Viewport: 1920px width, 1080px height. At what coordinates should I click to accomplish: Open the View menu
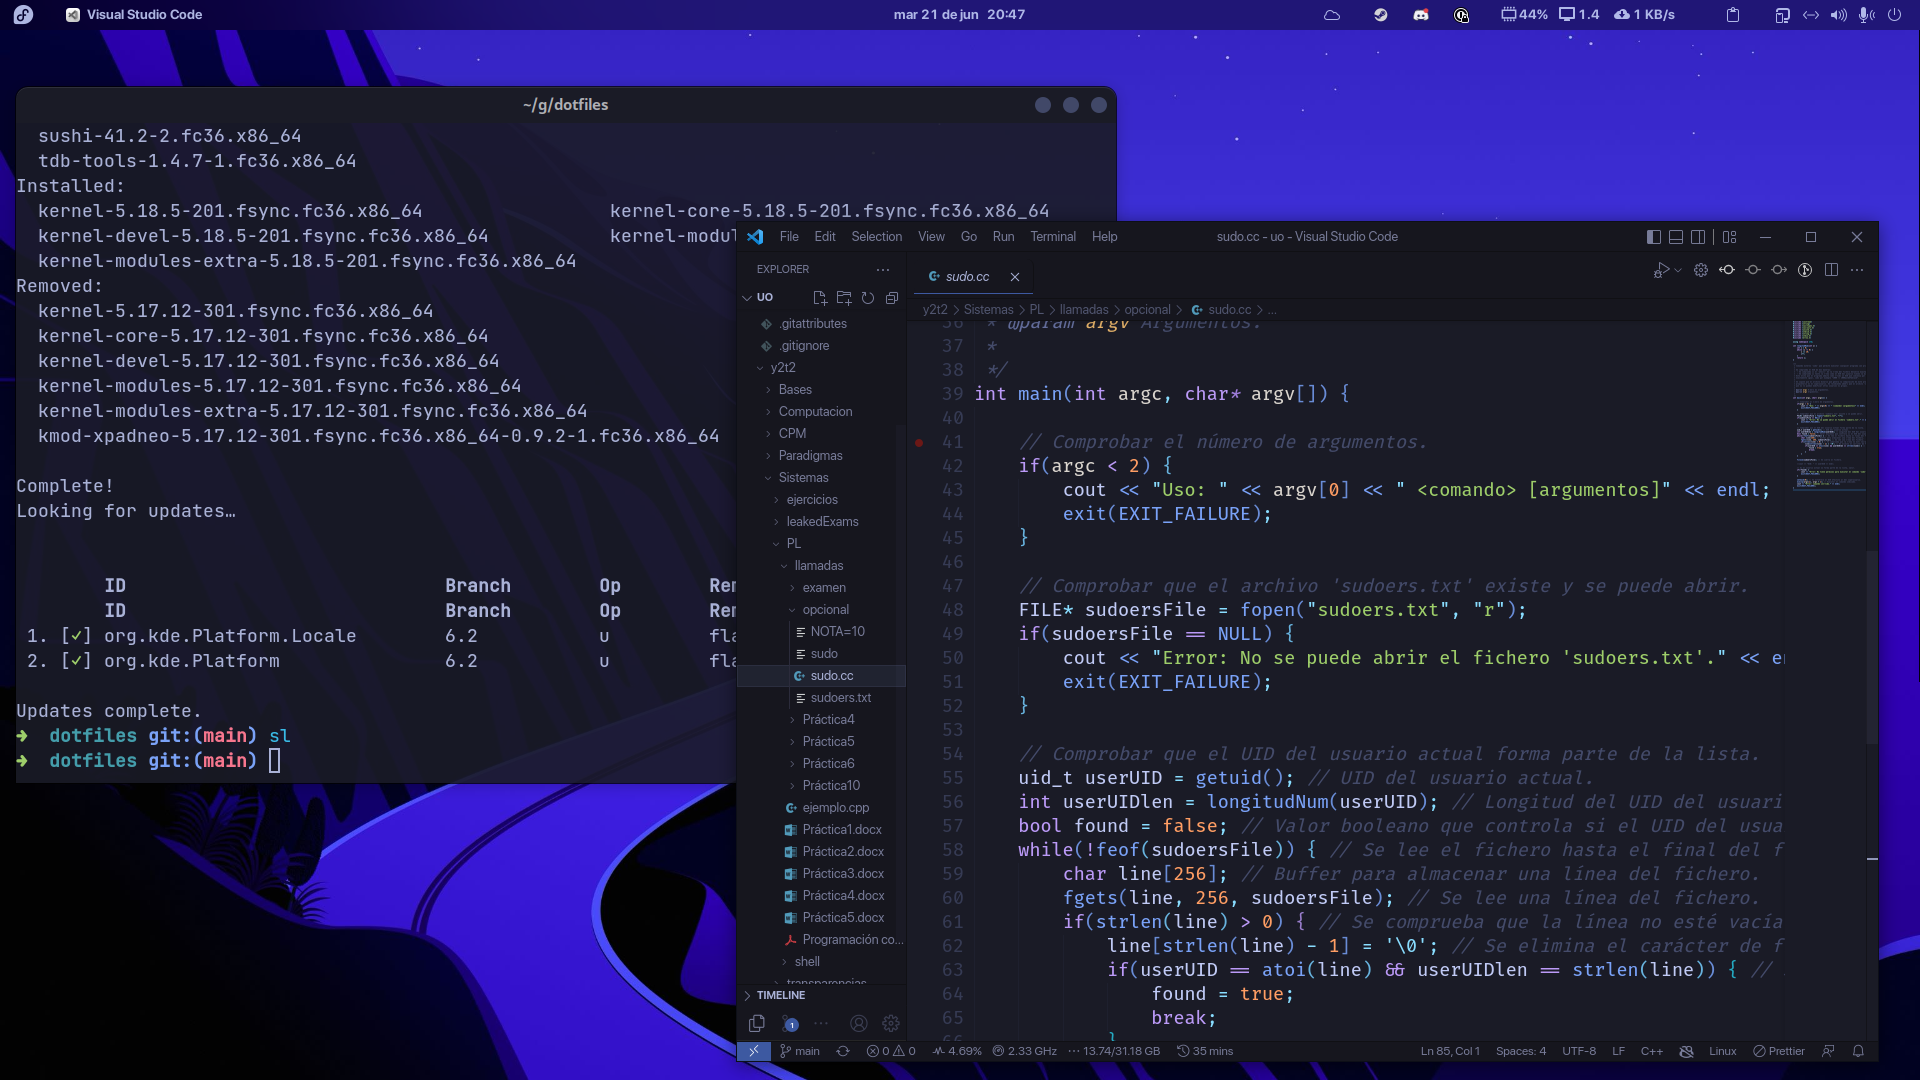coord(931,237)
